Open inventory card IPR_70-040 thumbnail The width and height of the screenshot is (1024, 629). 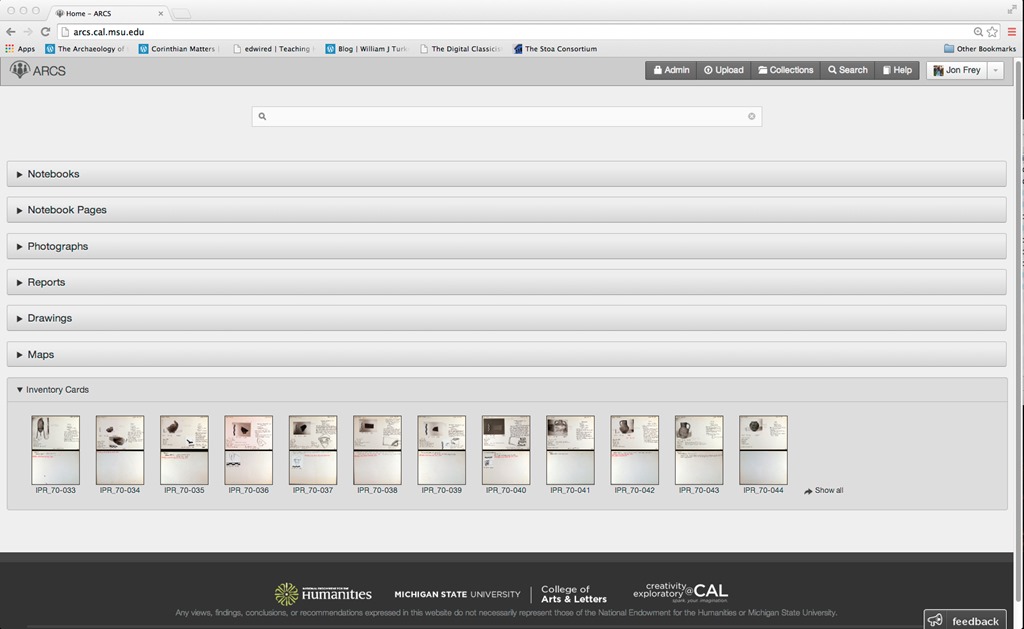click(506, 450)
